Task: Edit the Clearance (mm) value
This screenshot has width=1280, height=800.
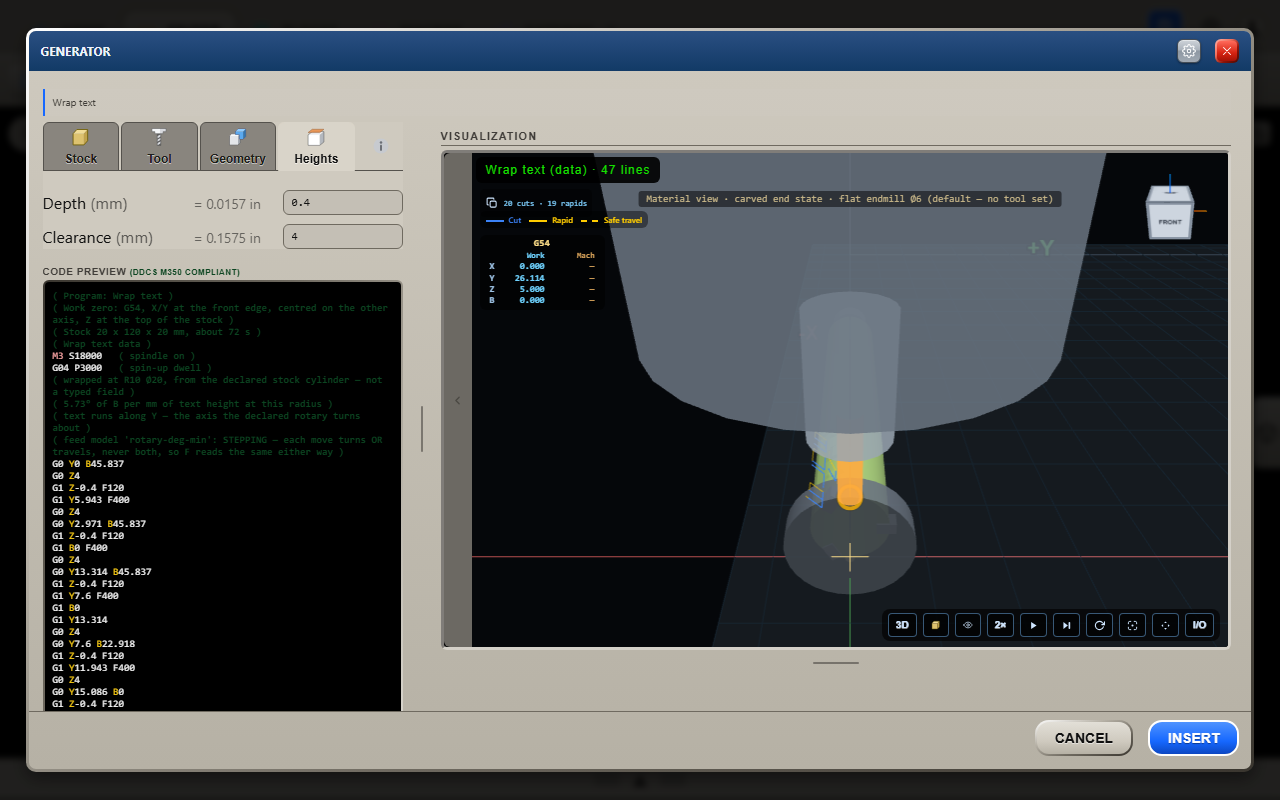Action: 343,237
